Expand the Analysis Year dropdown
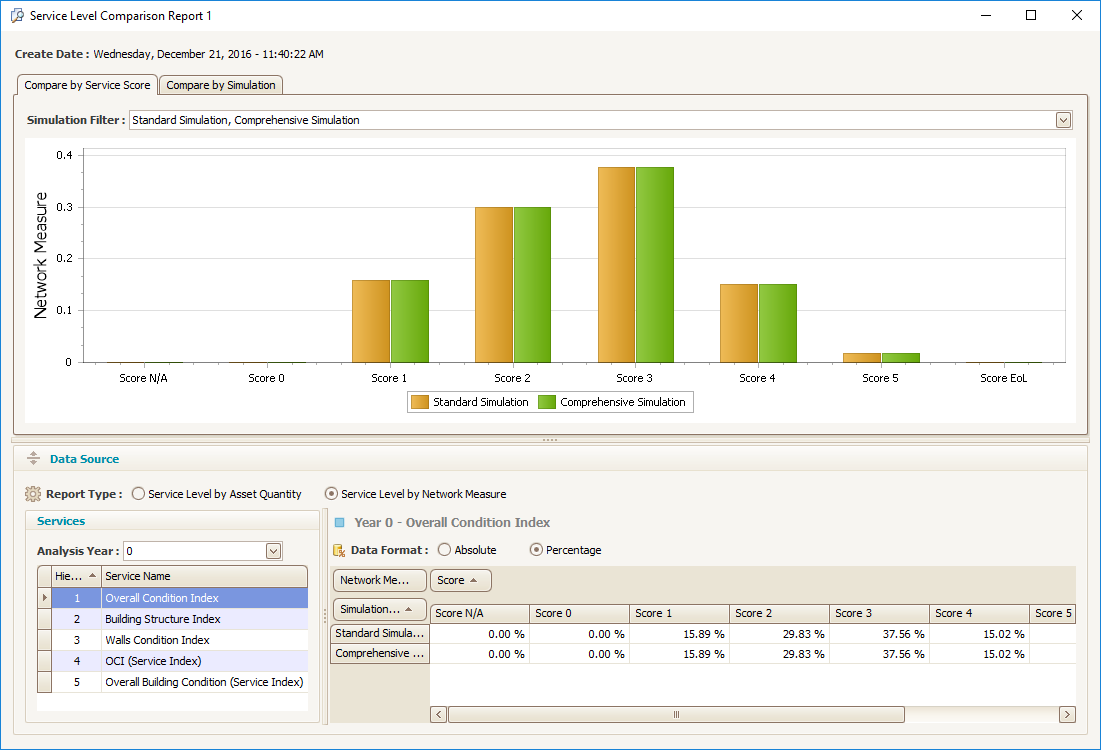Viewport: 1101px width, 750px height. tap(273, 551)
